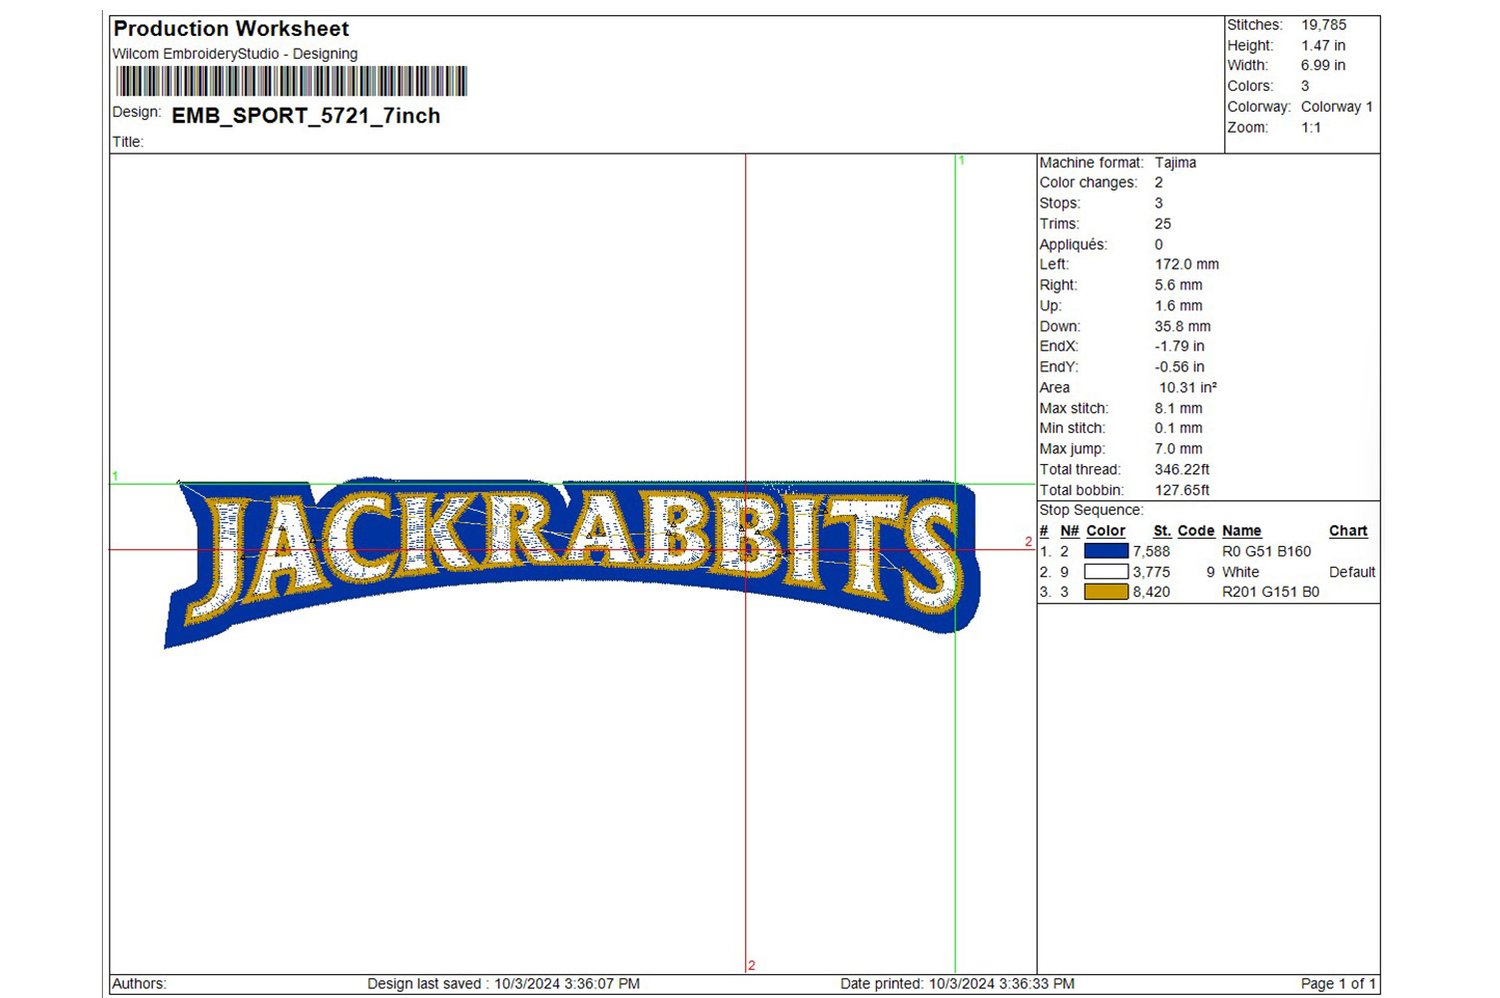Click the Total bobbin value 127.65ft

point(1182,491)
